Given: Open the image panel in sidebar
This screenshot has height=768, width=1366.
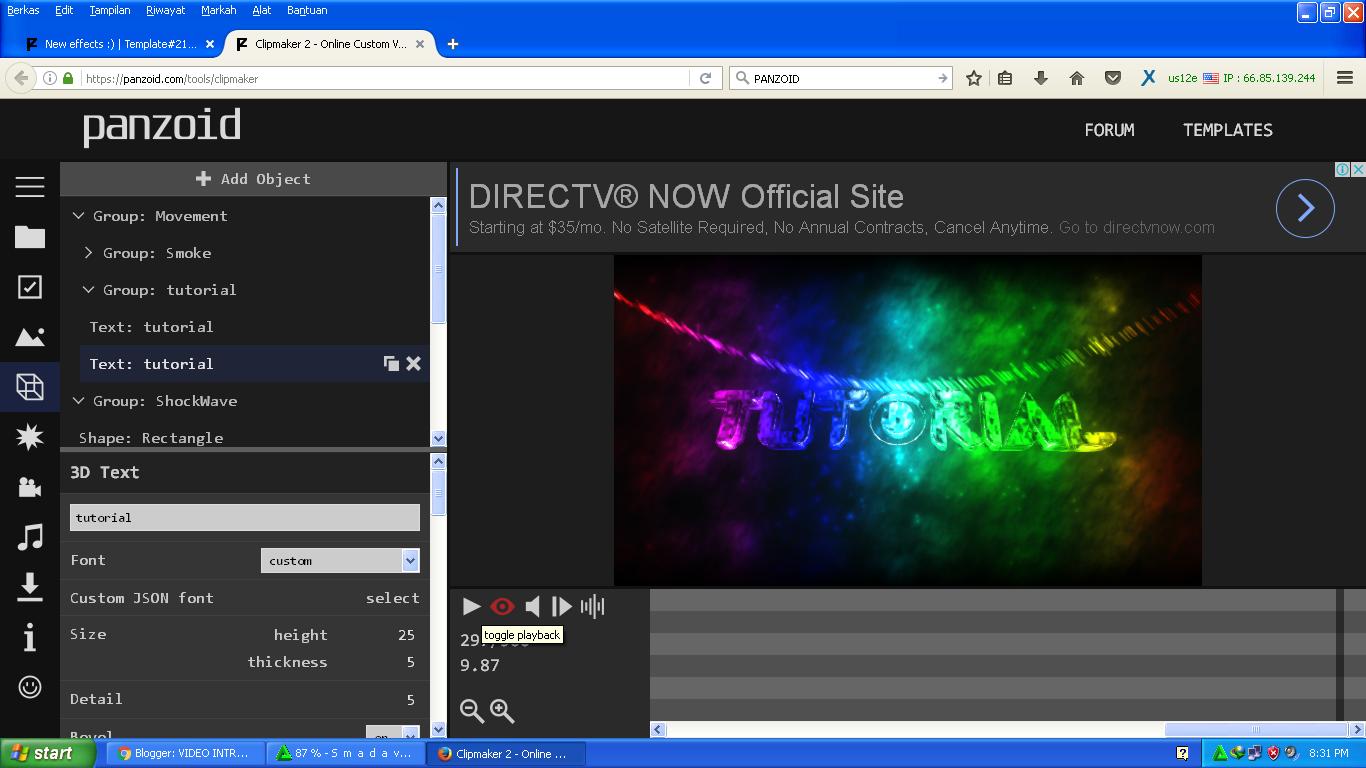Looking at the screenshot, I should (x=30, y=337).
